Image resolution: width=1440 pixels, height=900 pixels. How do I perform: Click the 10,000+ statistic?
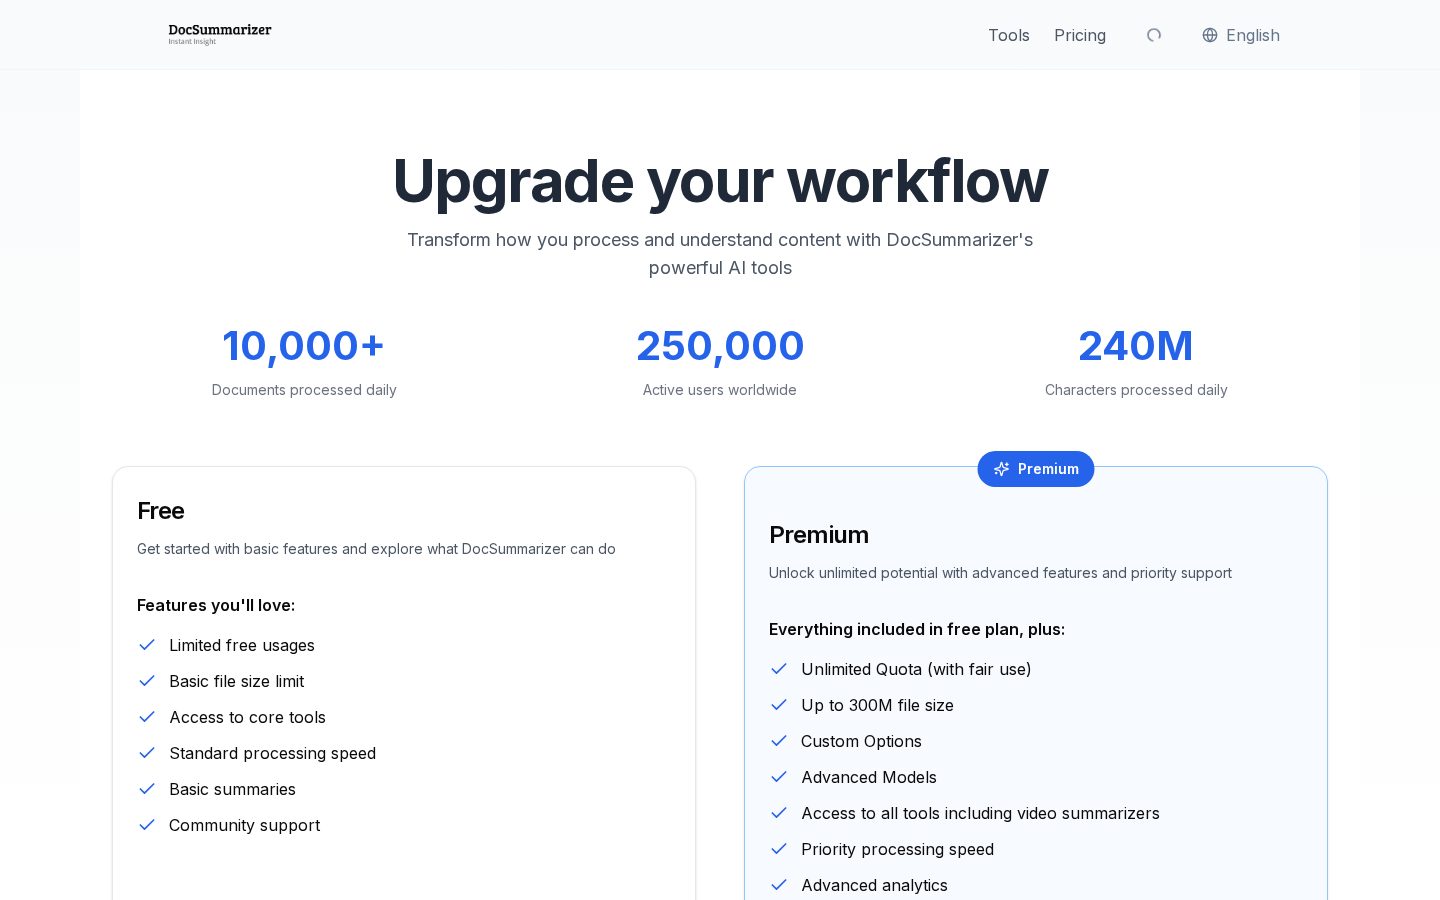(304, 346)
